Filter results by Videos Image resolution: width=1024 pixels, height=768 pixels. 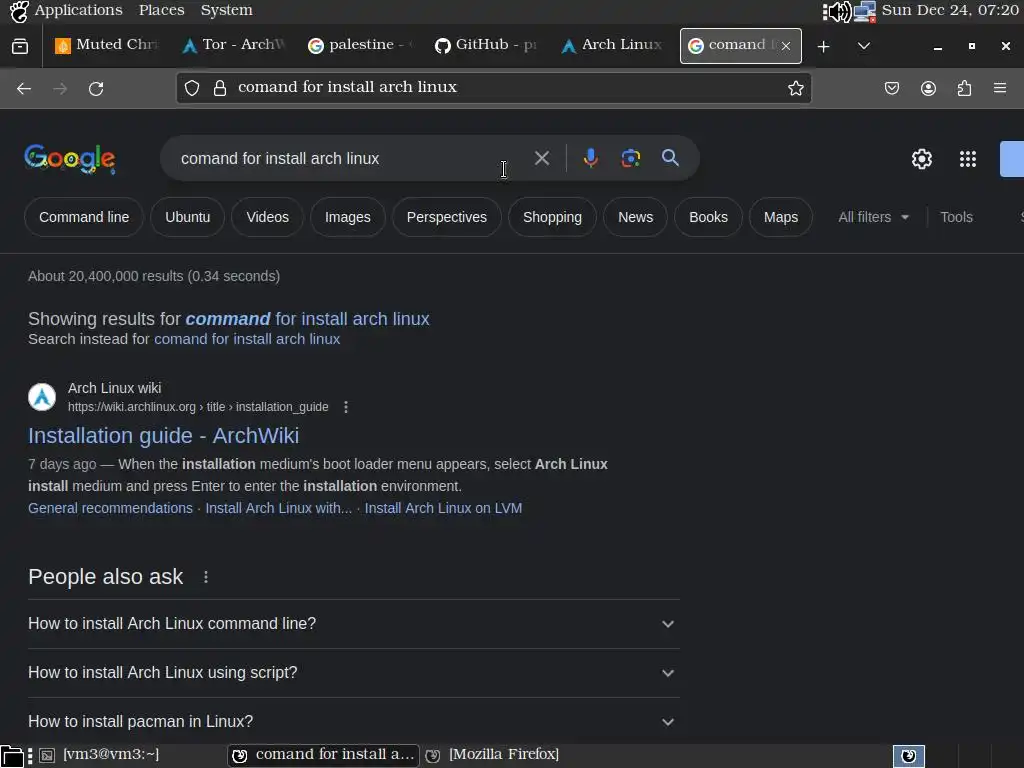coord(267,217)
